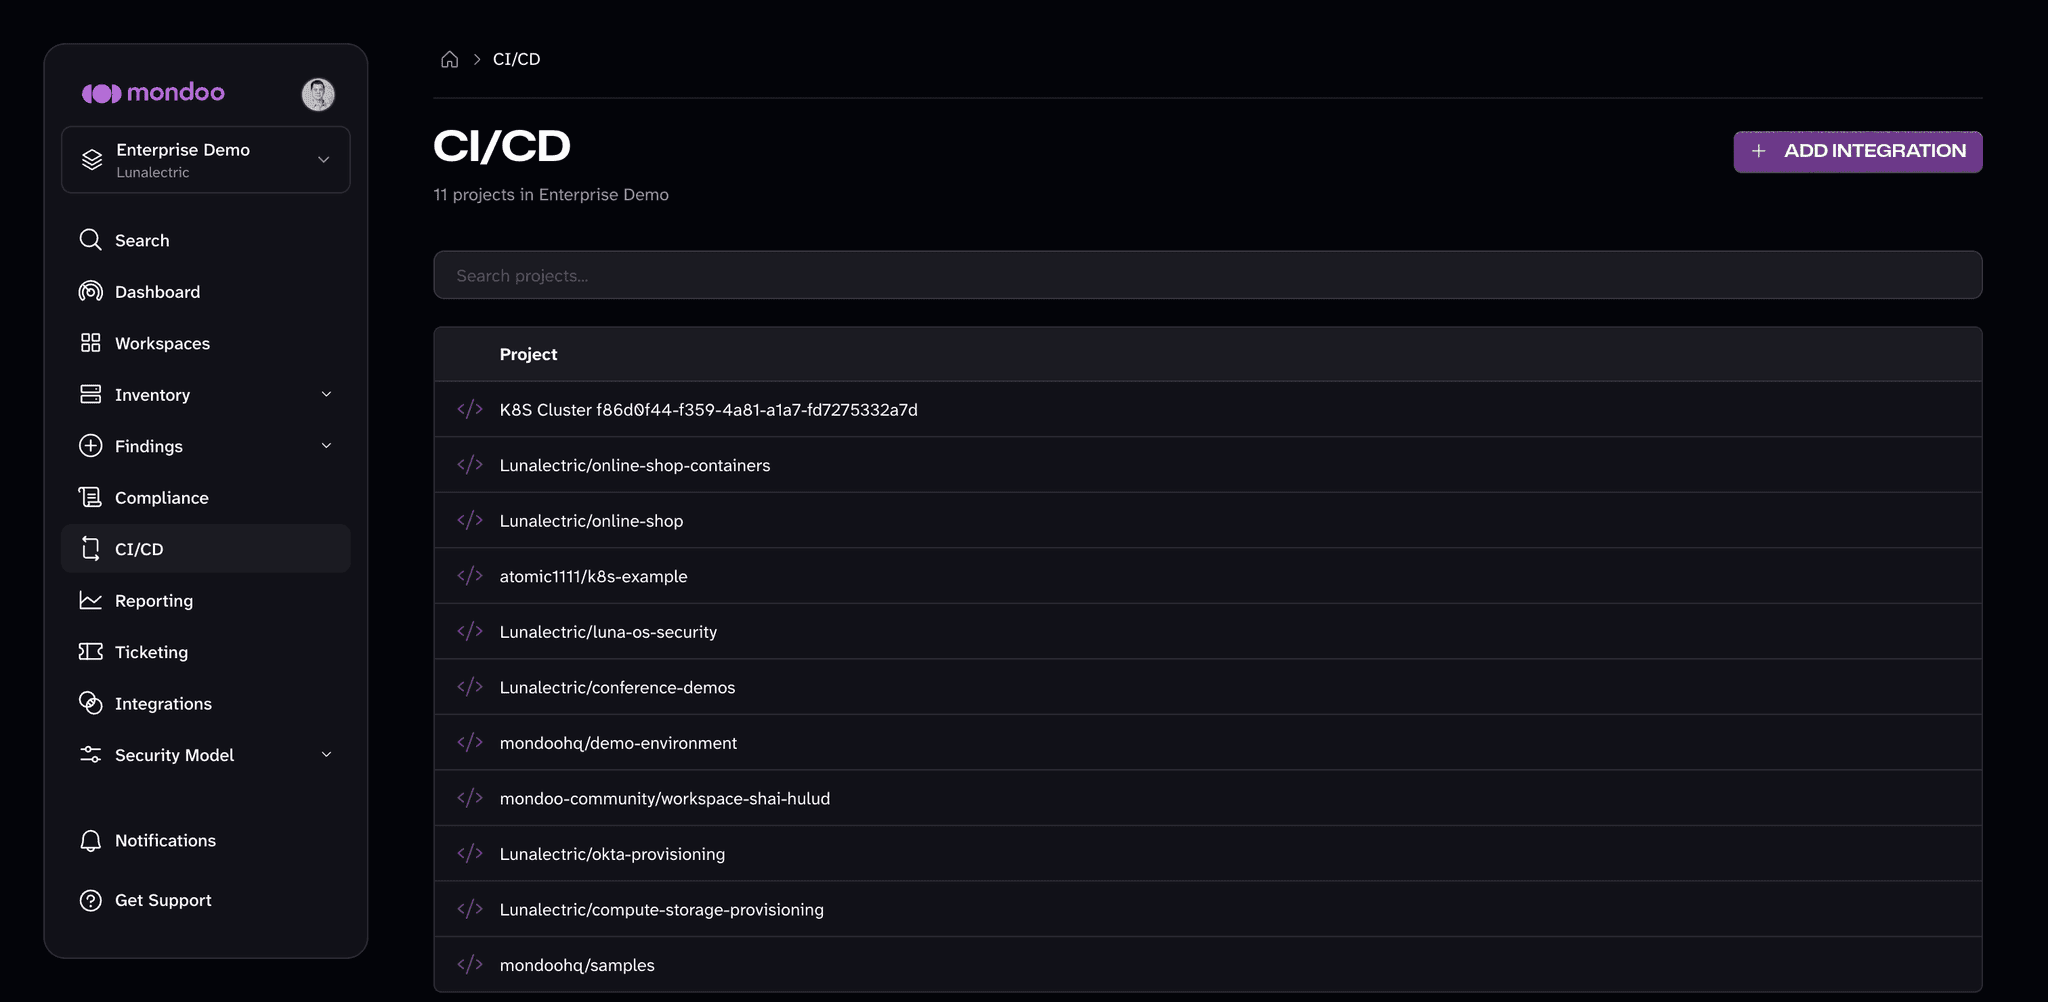The width and height of the screenshot is (2048, 1002).
Task: Click the Ticketing ticket icon
Action: 91,652
